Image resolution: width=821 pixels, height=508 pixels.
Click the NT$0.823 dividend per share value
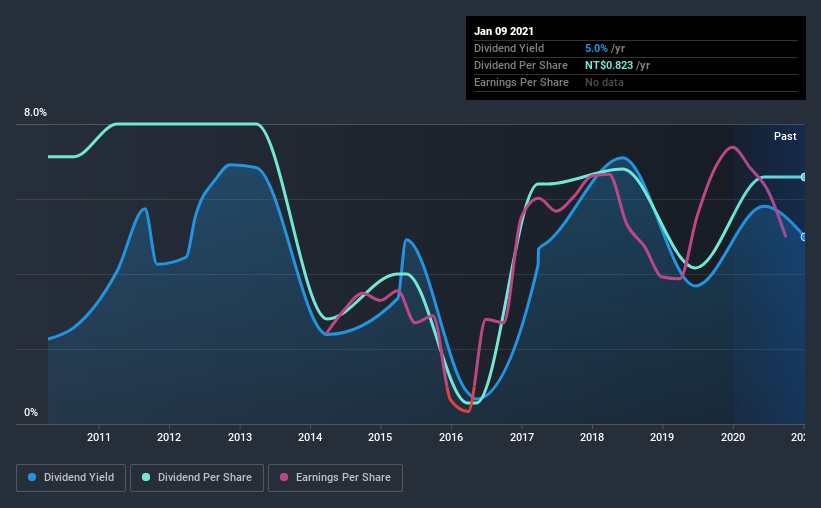click(609, 65)
